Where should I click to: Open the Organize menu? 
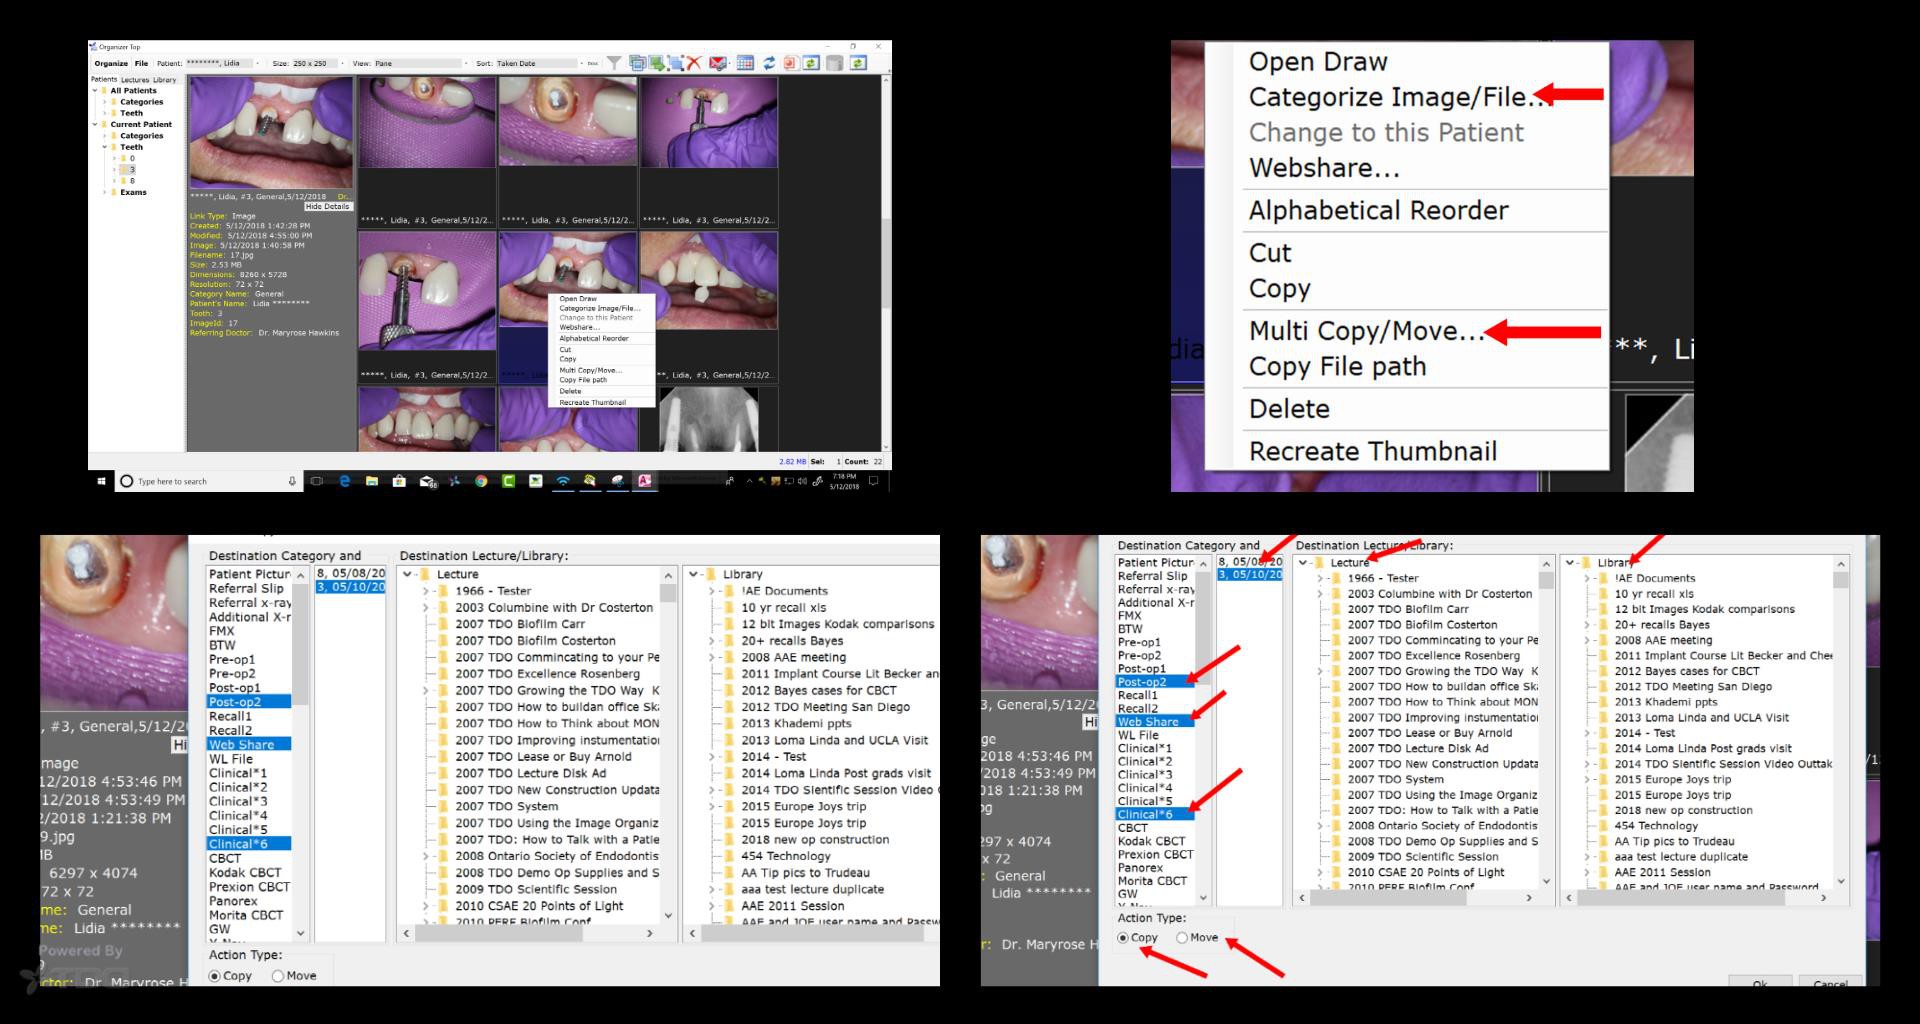coord(111,63)
